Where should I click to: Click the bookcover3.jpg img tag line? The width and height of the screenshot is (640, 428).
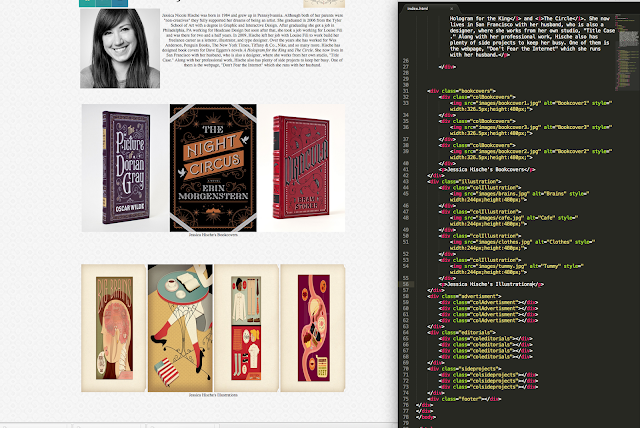coord(531,130)
